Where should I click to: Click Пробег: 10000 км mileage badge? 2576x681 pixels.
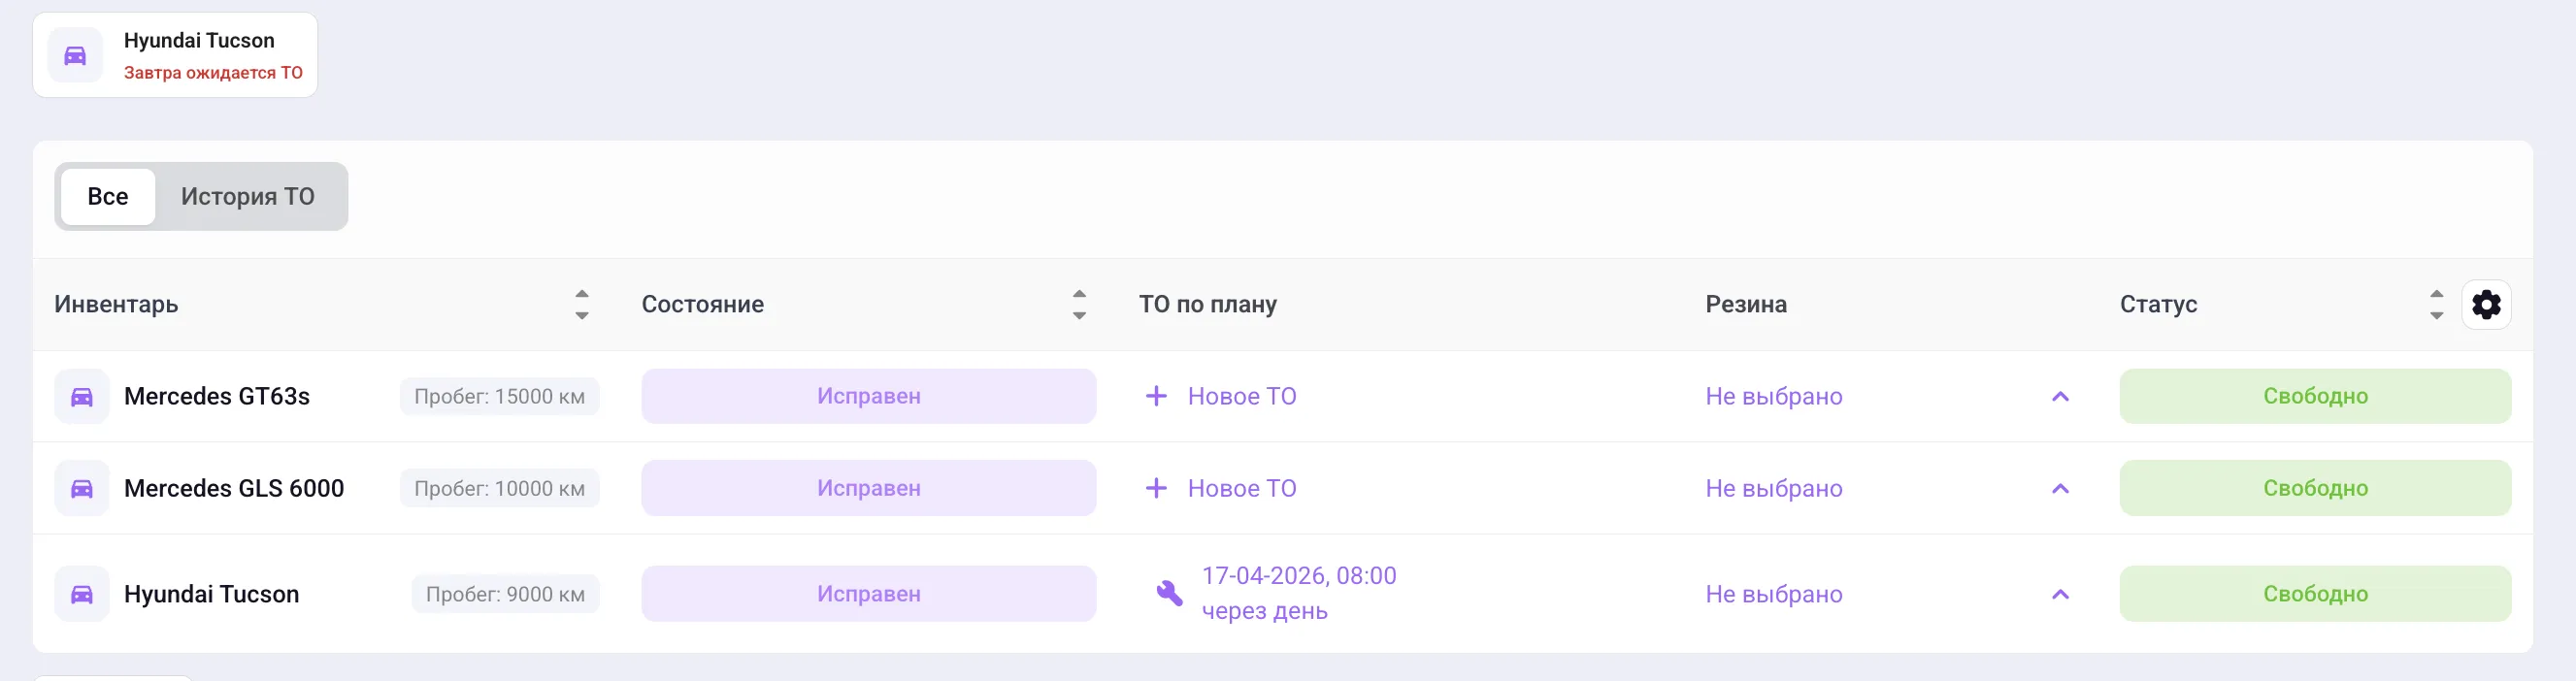coord(500,488)
